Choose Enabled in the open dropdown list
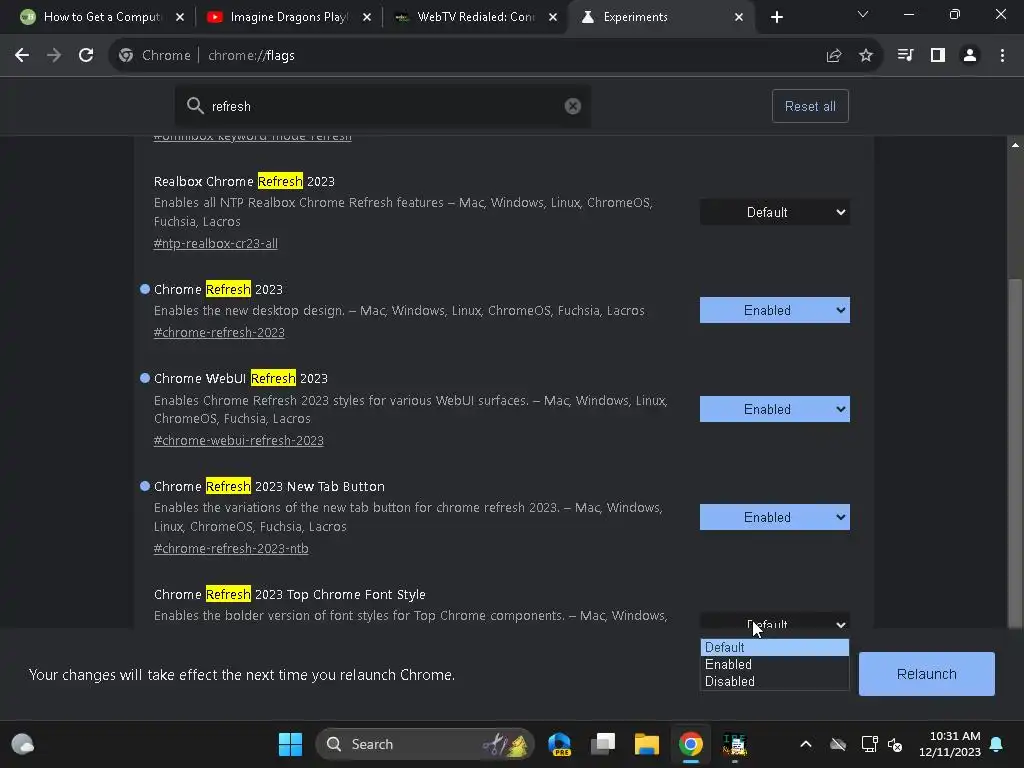1024x768 pixels. 775,664
